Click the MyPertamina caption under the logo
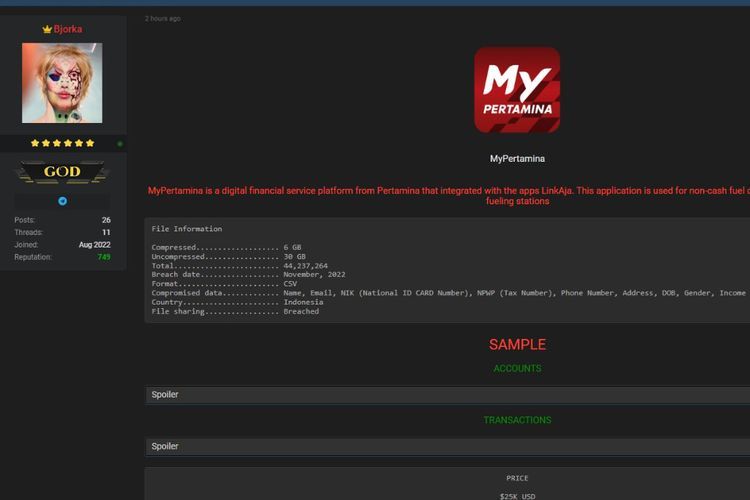Image resolution: width=750 pixels, height=500 pixels. point(517,159)
